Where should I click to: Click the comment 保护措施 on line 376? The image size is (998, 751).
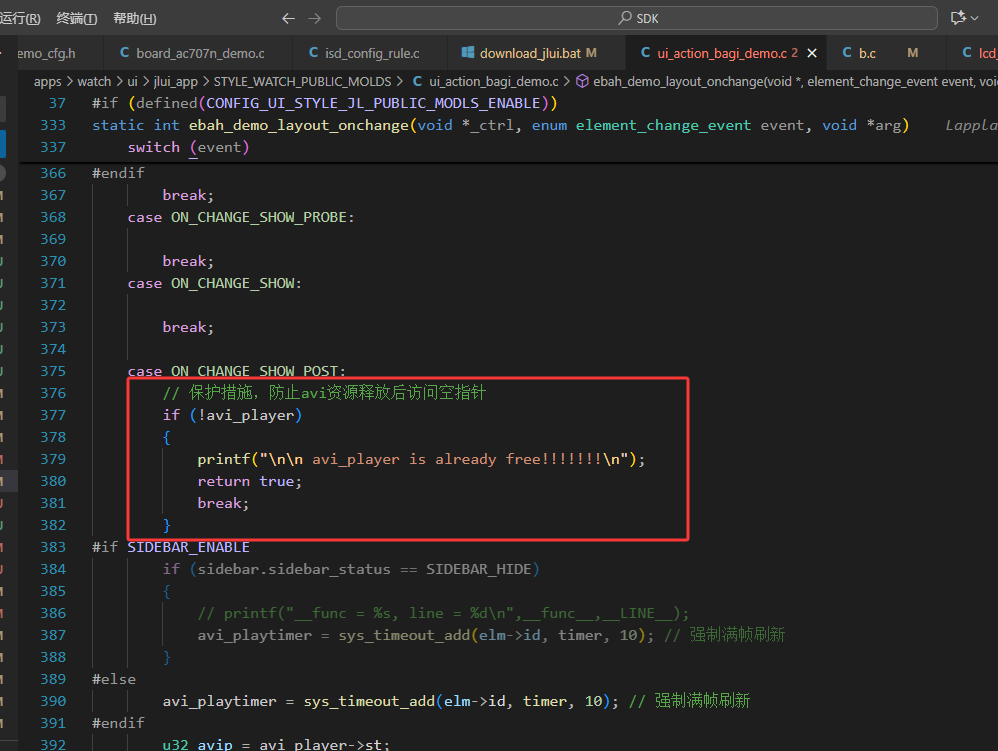324,393
